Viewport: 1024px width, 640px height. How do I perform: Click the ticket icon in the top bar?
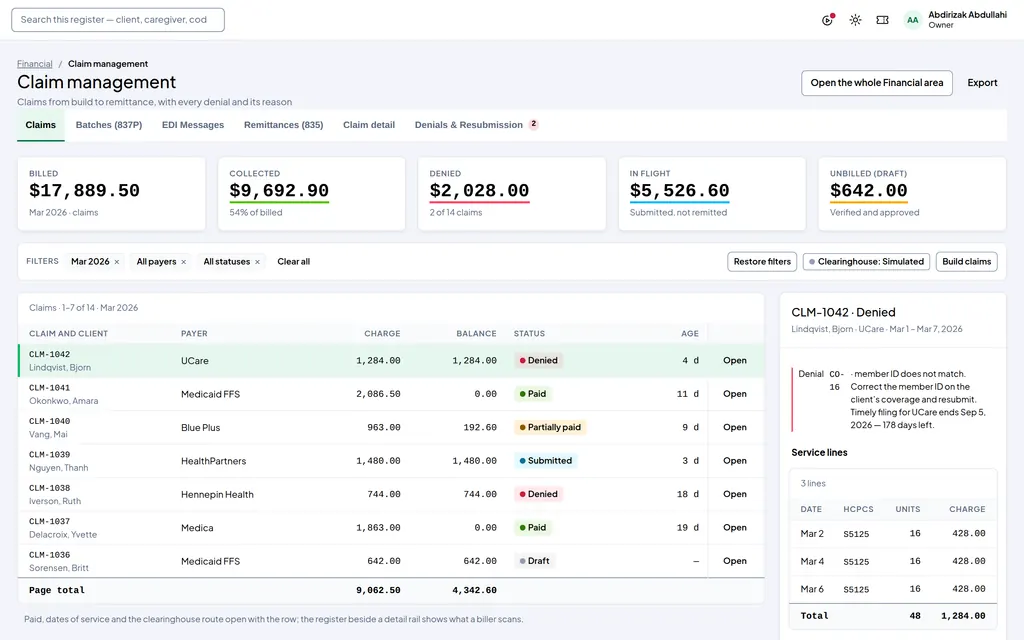[x=882, y=20]
